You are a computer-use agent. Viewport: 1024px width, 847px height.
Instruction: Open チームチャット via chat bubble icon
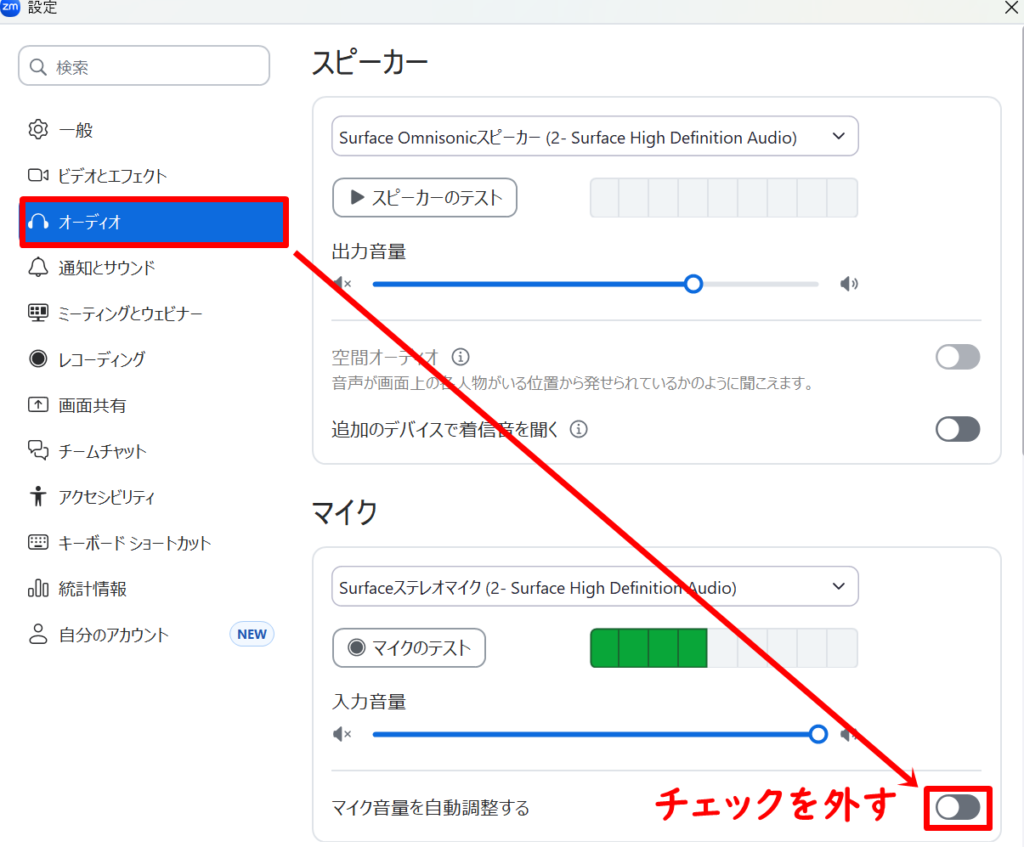(x=37, y=451)
